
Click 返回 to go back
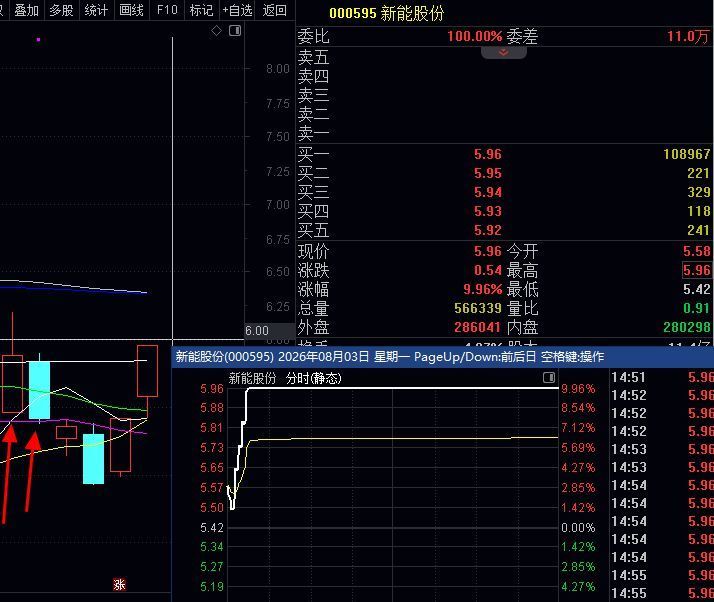click(x=275, y=10)
